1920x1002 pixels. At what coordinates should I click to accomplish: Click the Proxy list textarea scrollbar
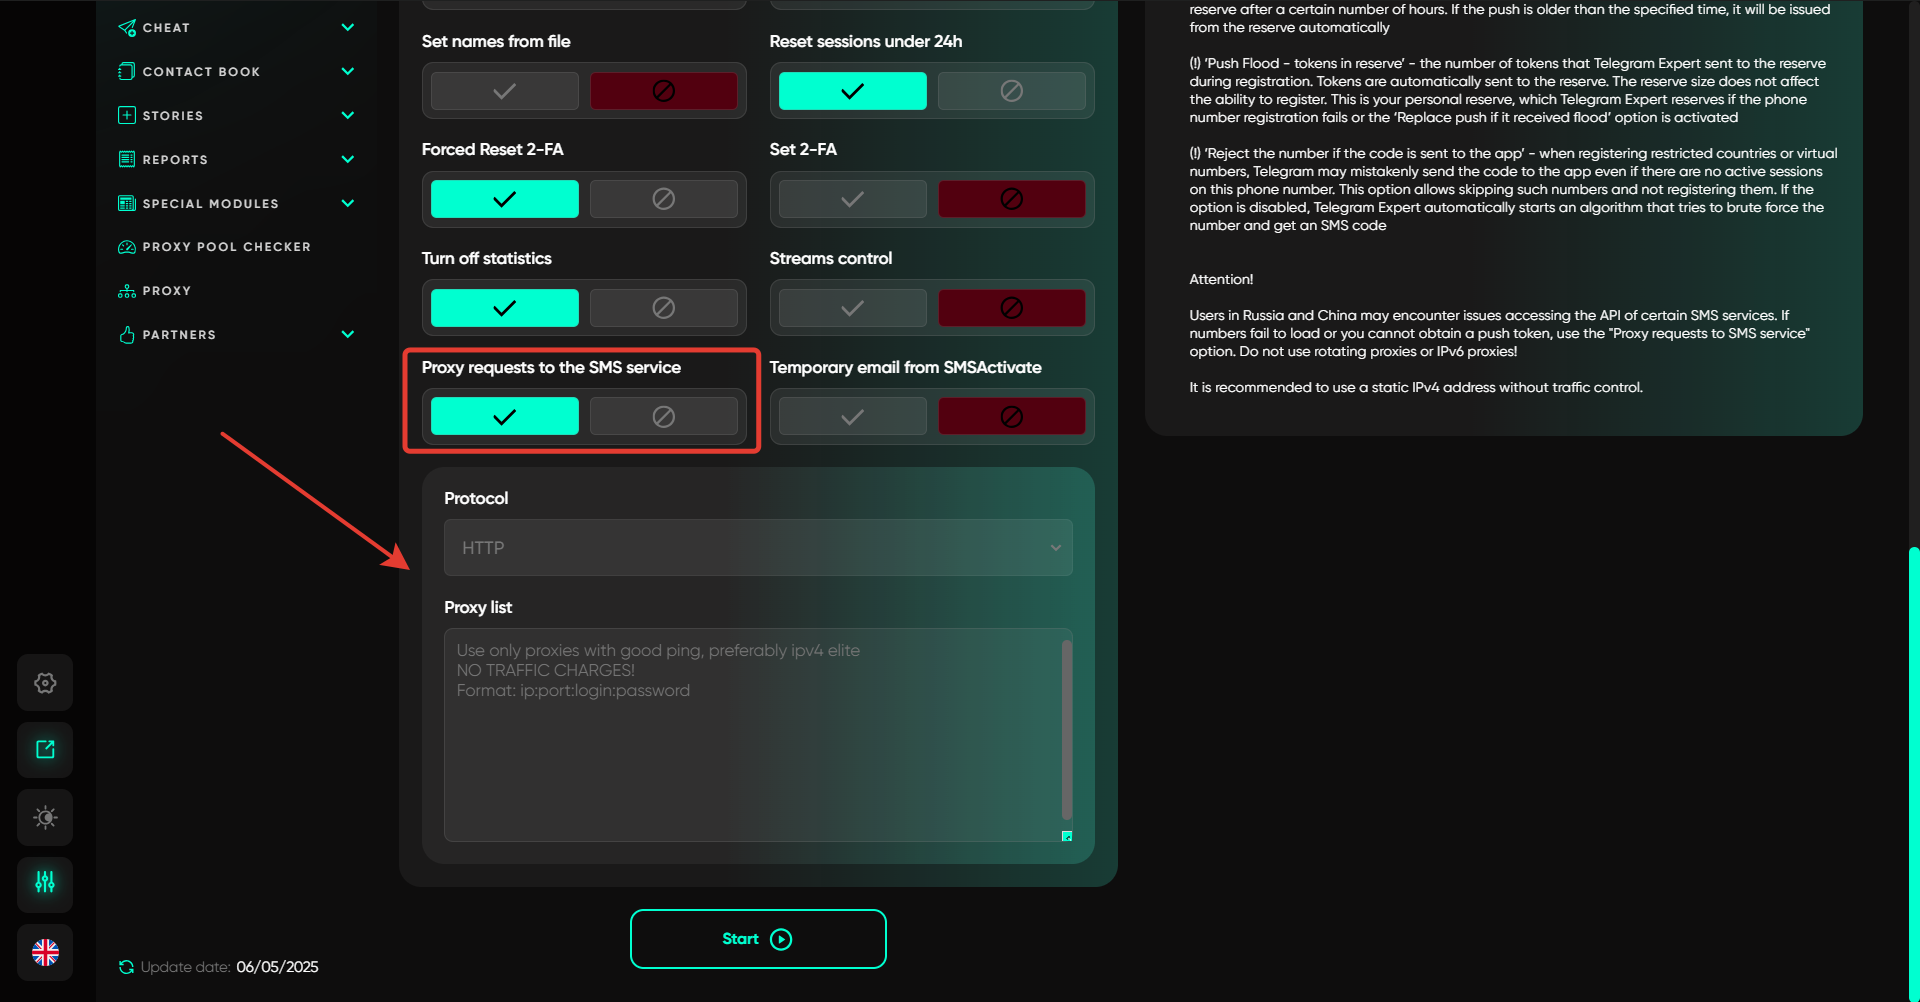point(1067,730)
